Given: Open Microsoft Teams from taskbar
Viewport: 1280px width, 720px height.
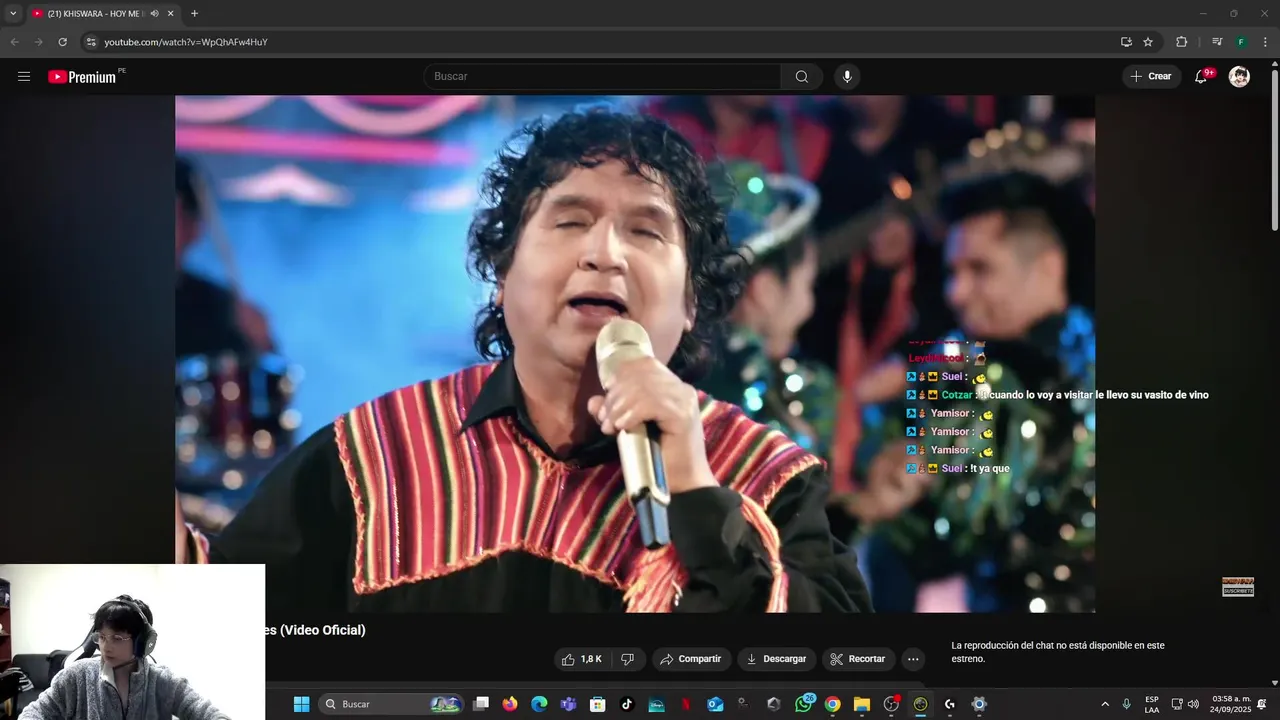Looking at the screenshot, I should pyautogui.click(x=568, y=704).
